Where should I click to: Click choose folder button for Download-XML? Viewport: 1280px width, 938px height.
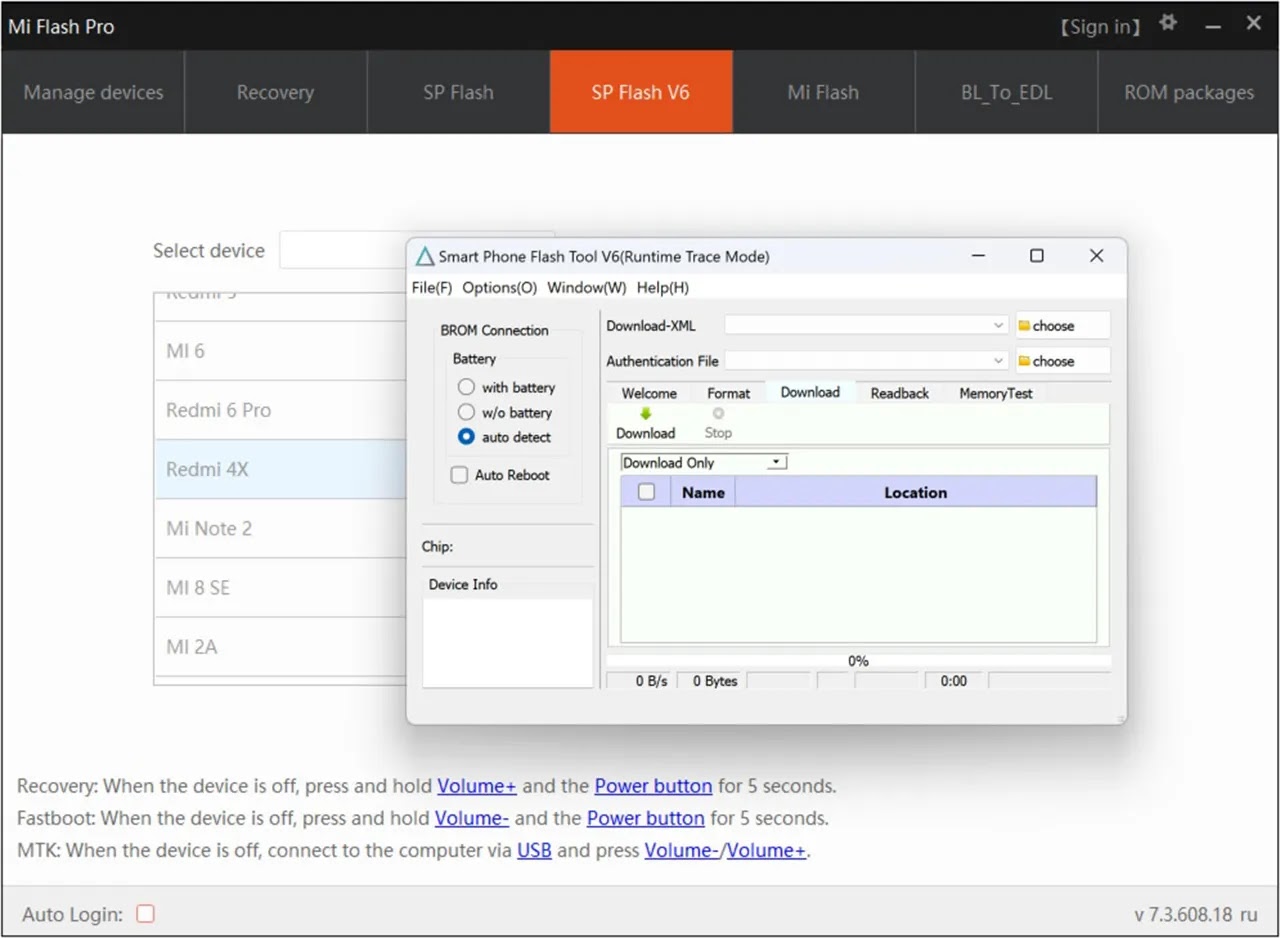click(x=1062, y=325)
